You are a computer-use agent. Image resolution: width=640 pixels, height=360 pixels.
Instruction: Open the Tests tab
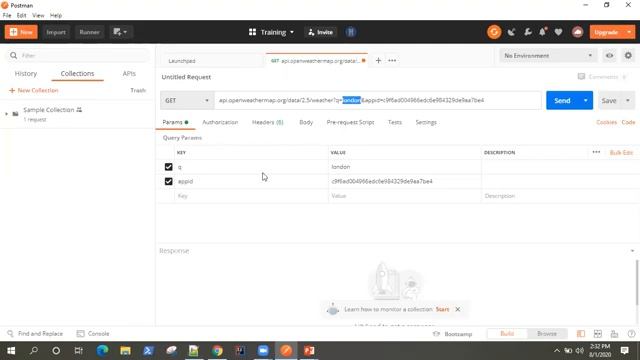point(395,122)
